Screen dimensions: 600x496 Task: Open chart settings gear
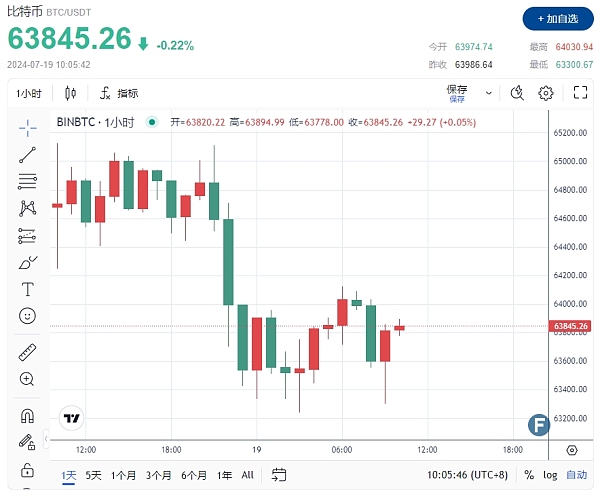click(546, 93)
